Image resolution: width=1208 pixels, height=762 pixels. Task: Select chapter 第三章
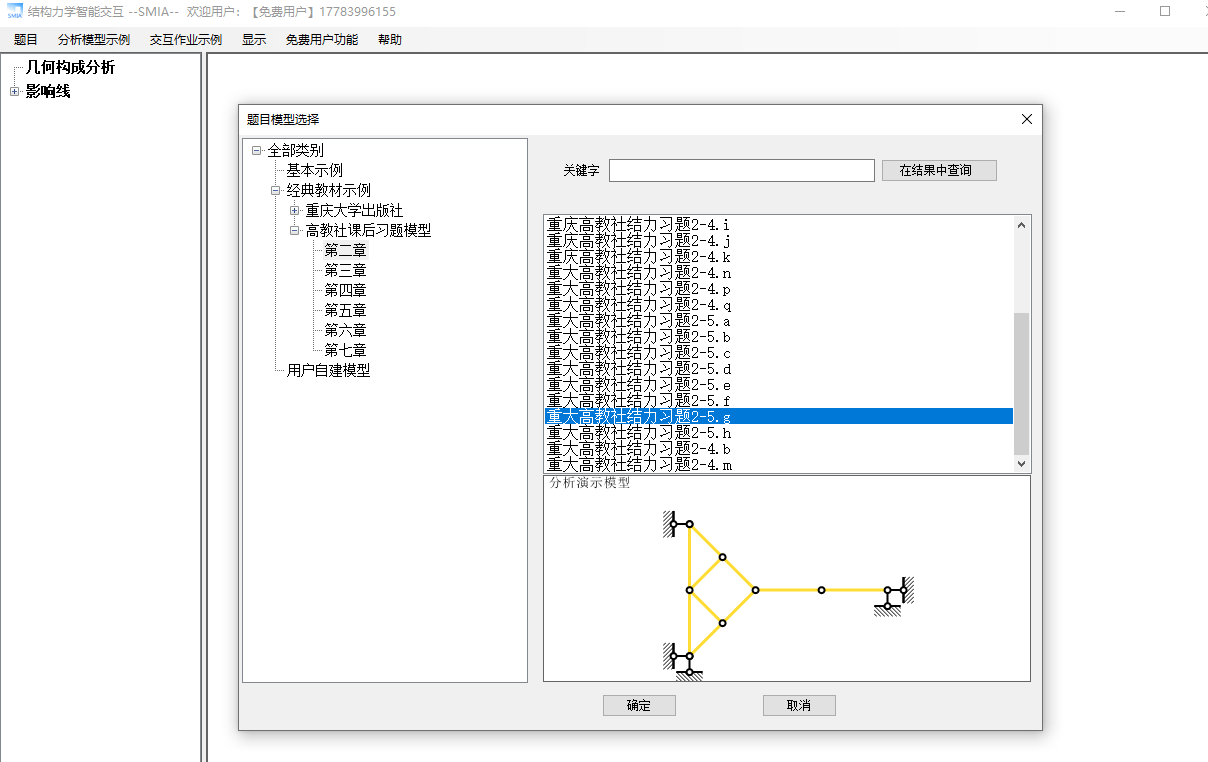tap(345, 270)
